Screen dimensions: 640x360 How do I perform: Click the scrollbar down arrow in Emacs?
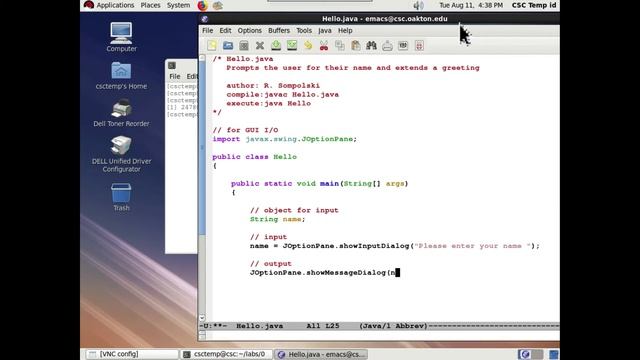(x=202, y=318)
